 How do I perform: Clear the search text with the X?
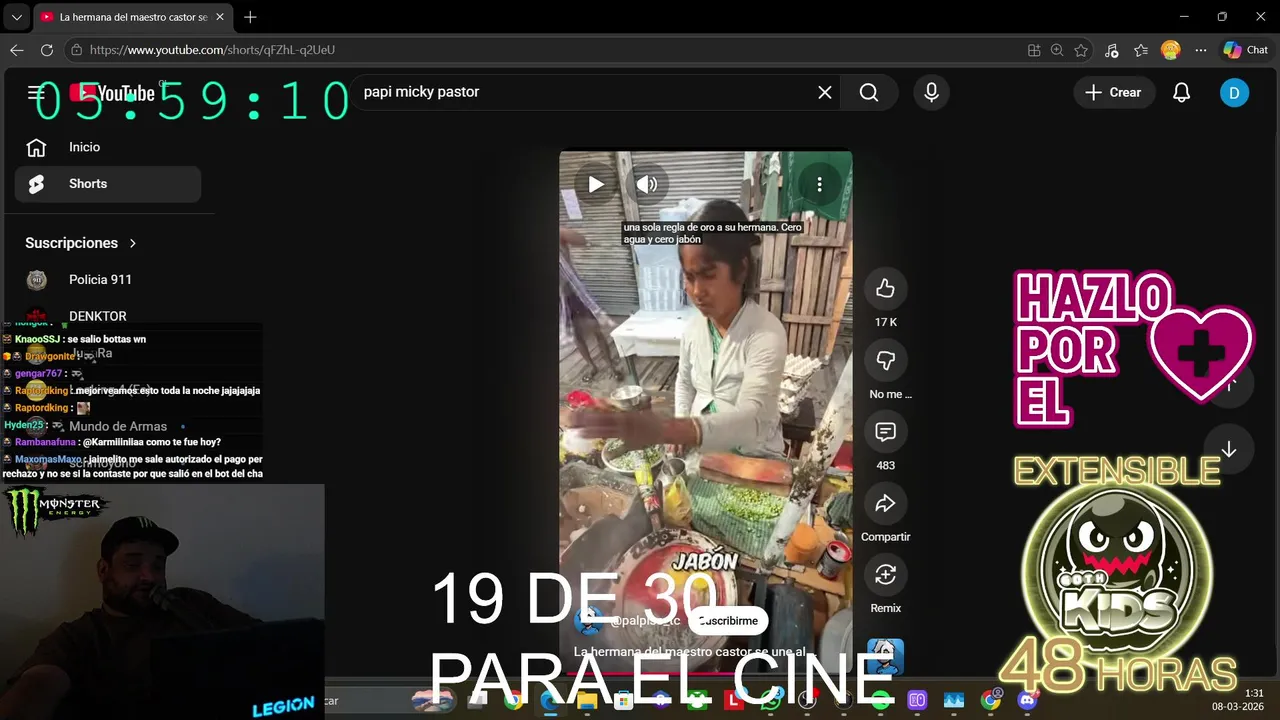tap(825, 92)
